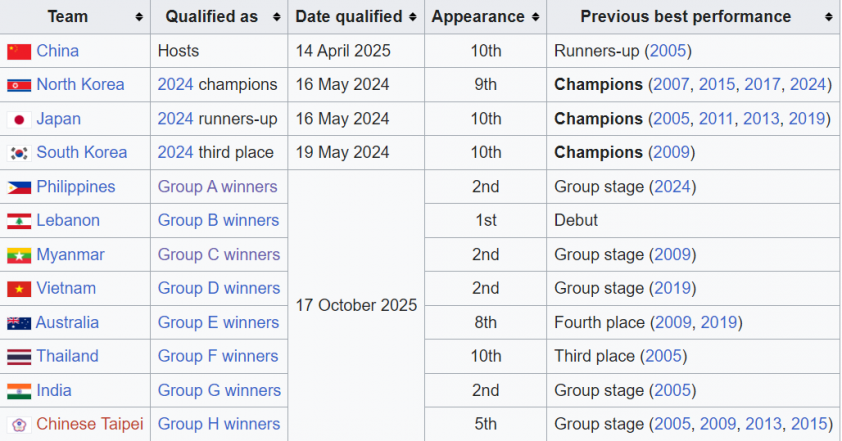The width and height of the screenshot is (842, 441).
Task: Click the Japan flag icon
Action: [19, 119]
